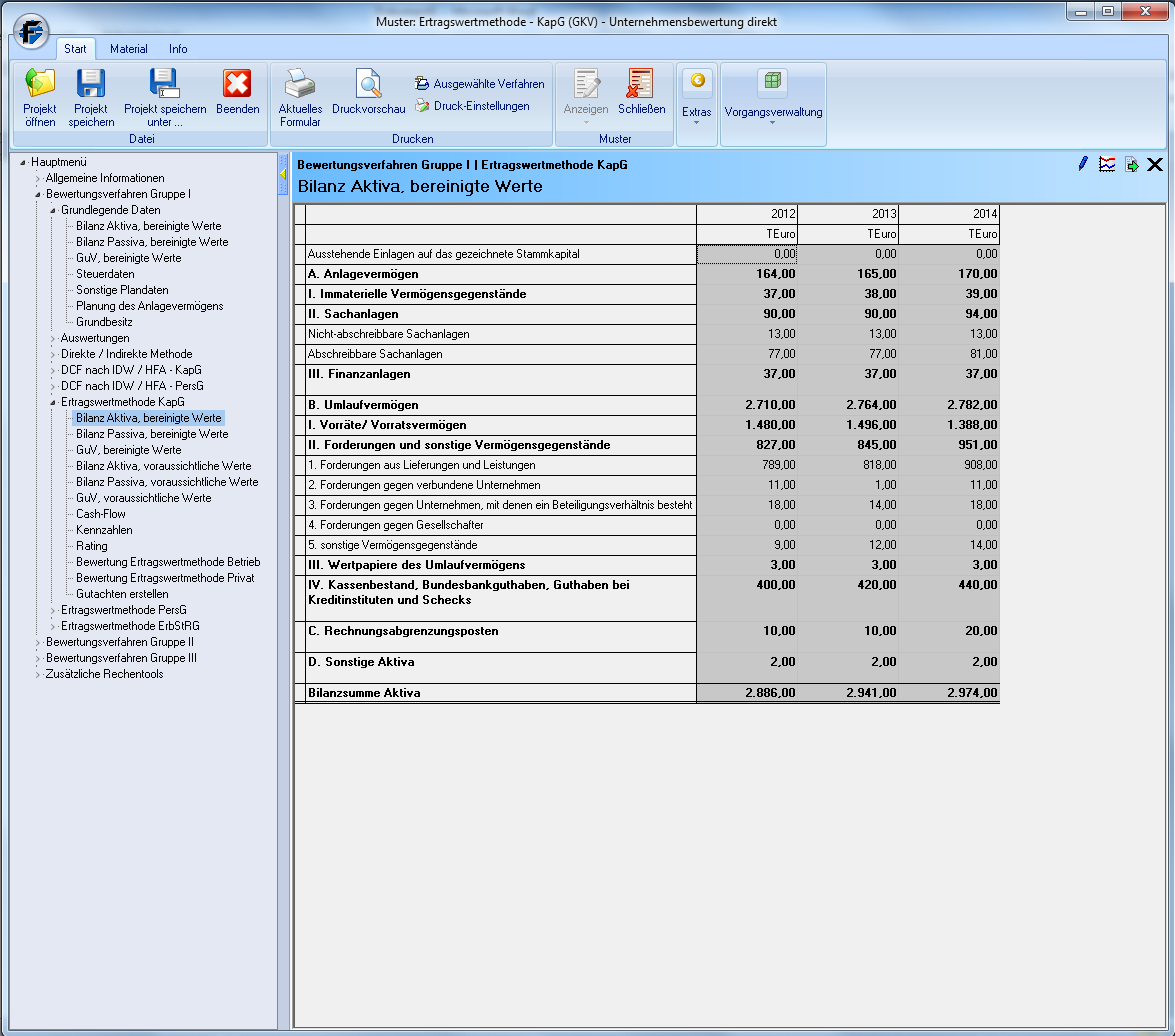Expand DCF nach IDW / HFA - KapG
This screenshot has height=1036, width=1175.
52,371
